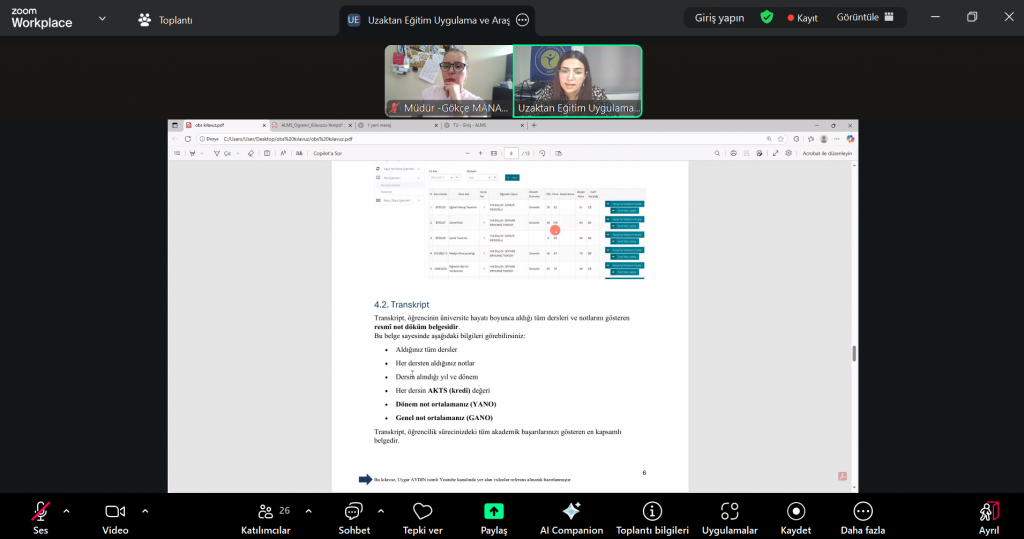Image resolution: width=1024 pixels, height=539 pixels.
Task: Click the Giriş yapın sign-in button
Action: click(720, 18)
